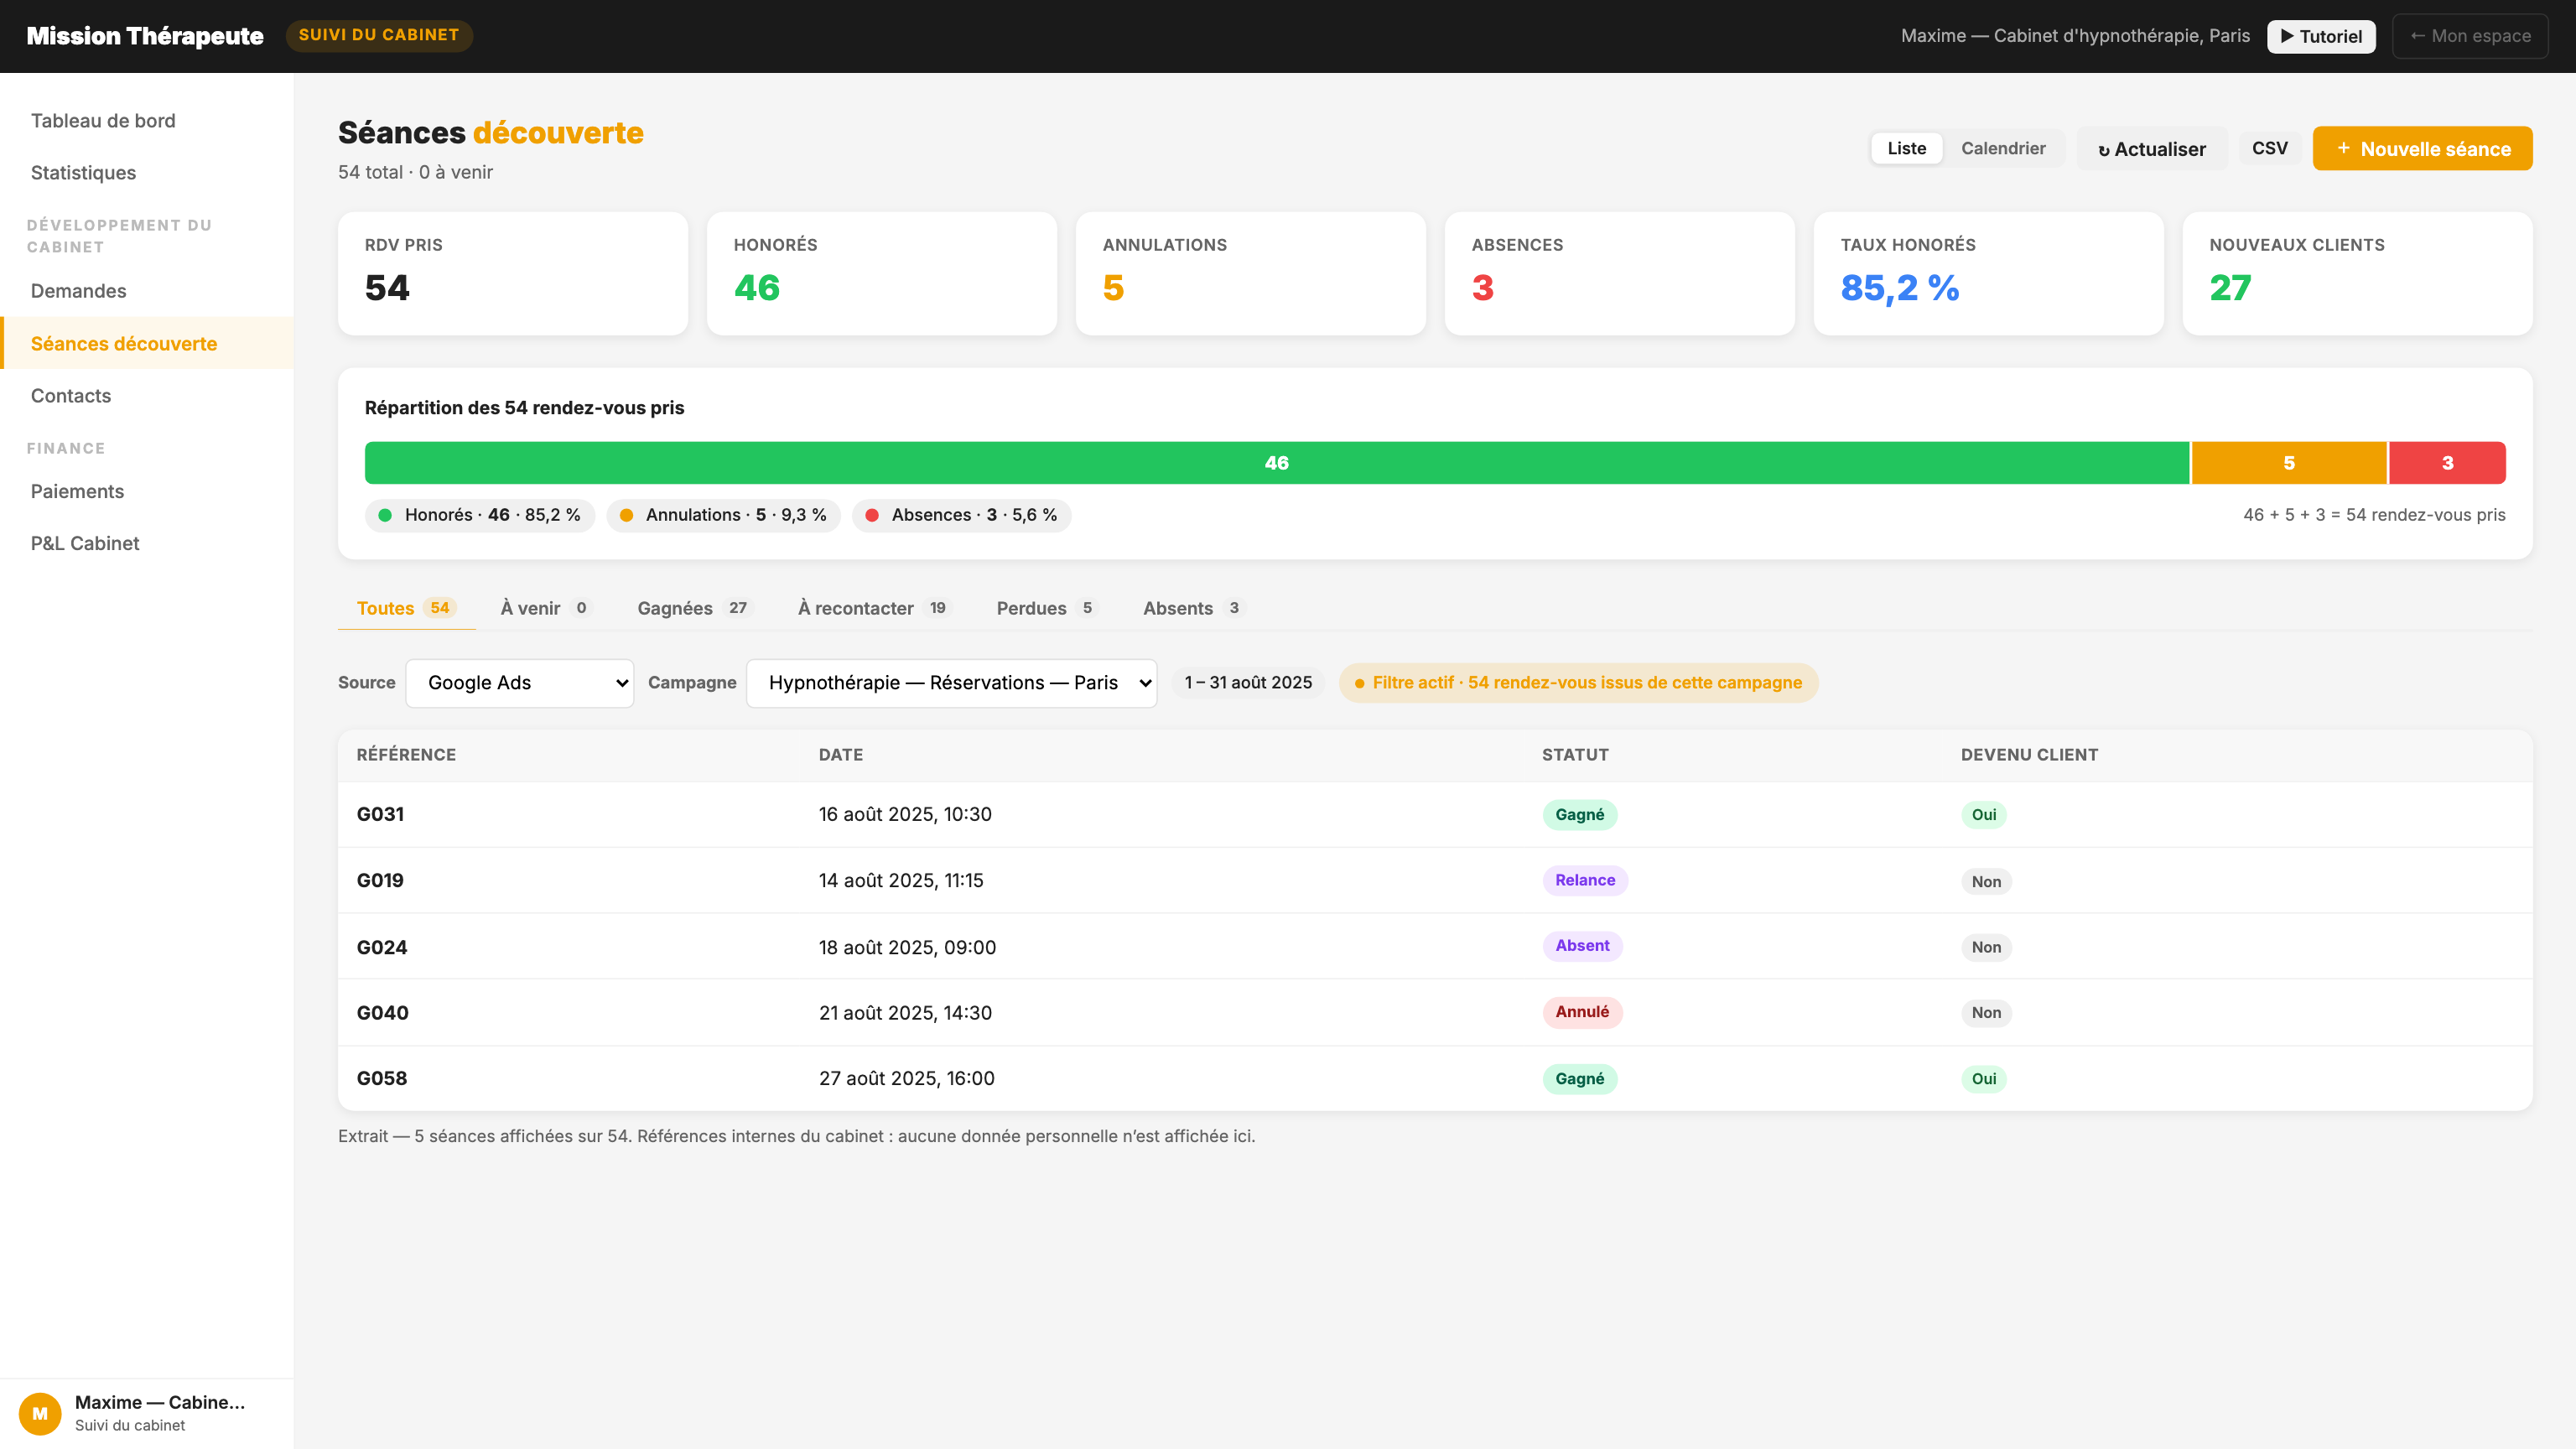Open Tableau de bord in the sidebar
Image resolution: width=2576 pixels, height=1449 pixels.
[x=147, y=121]
